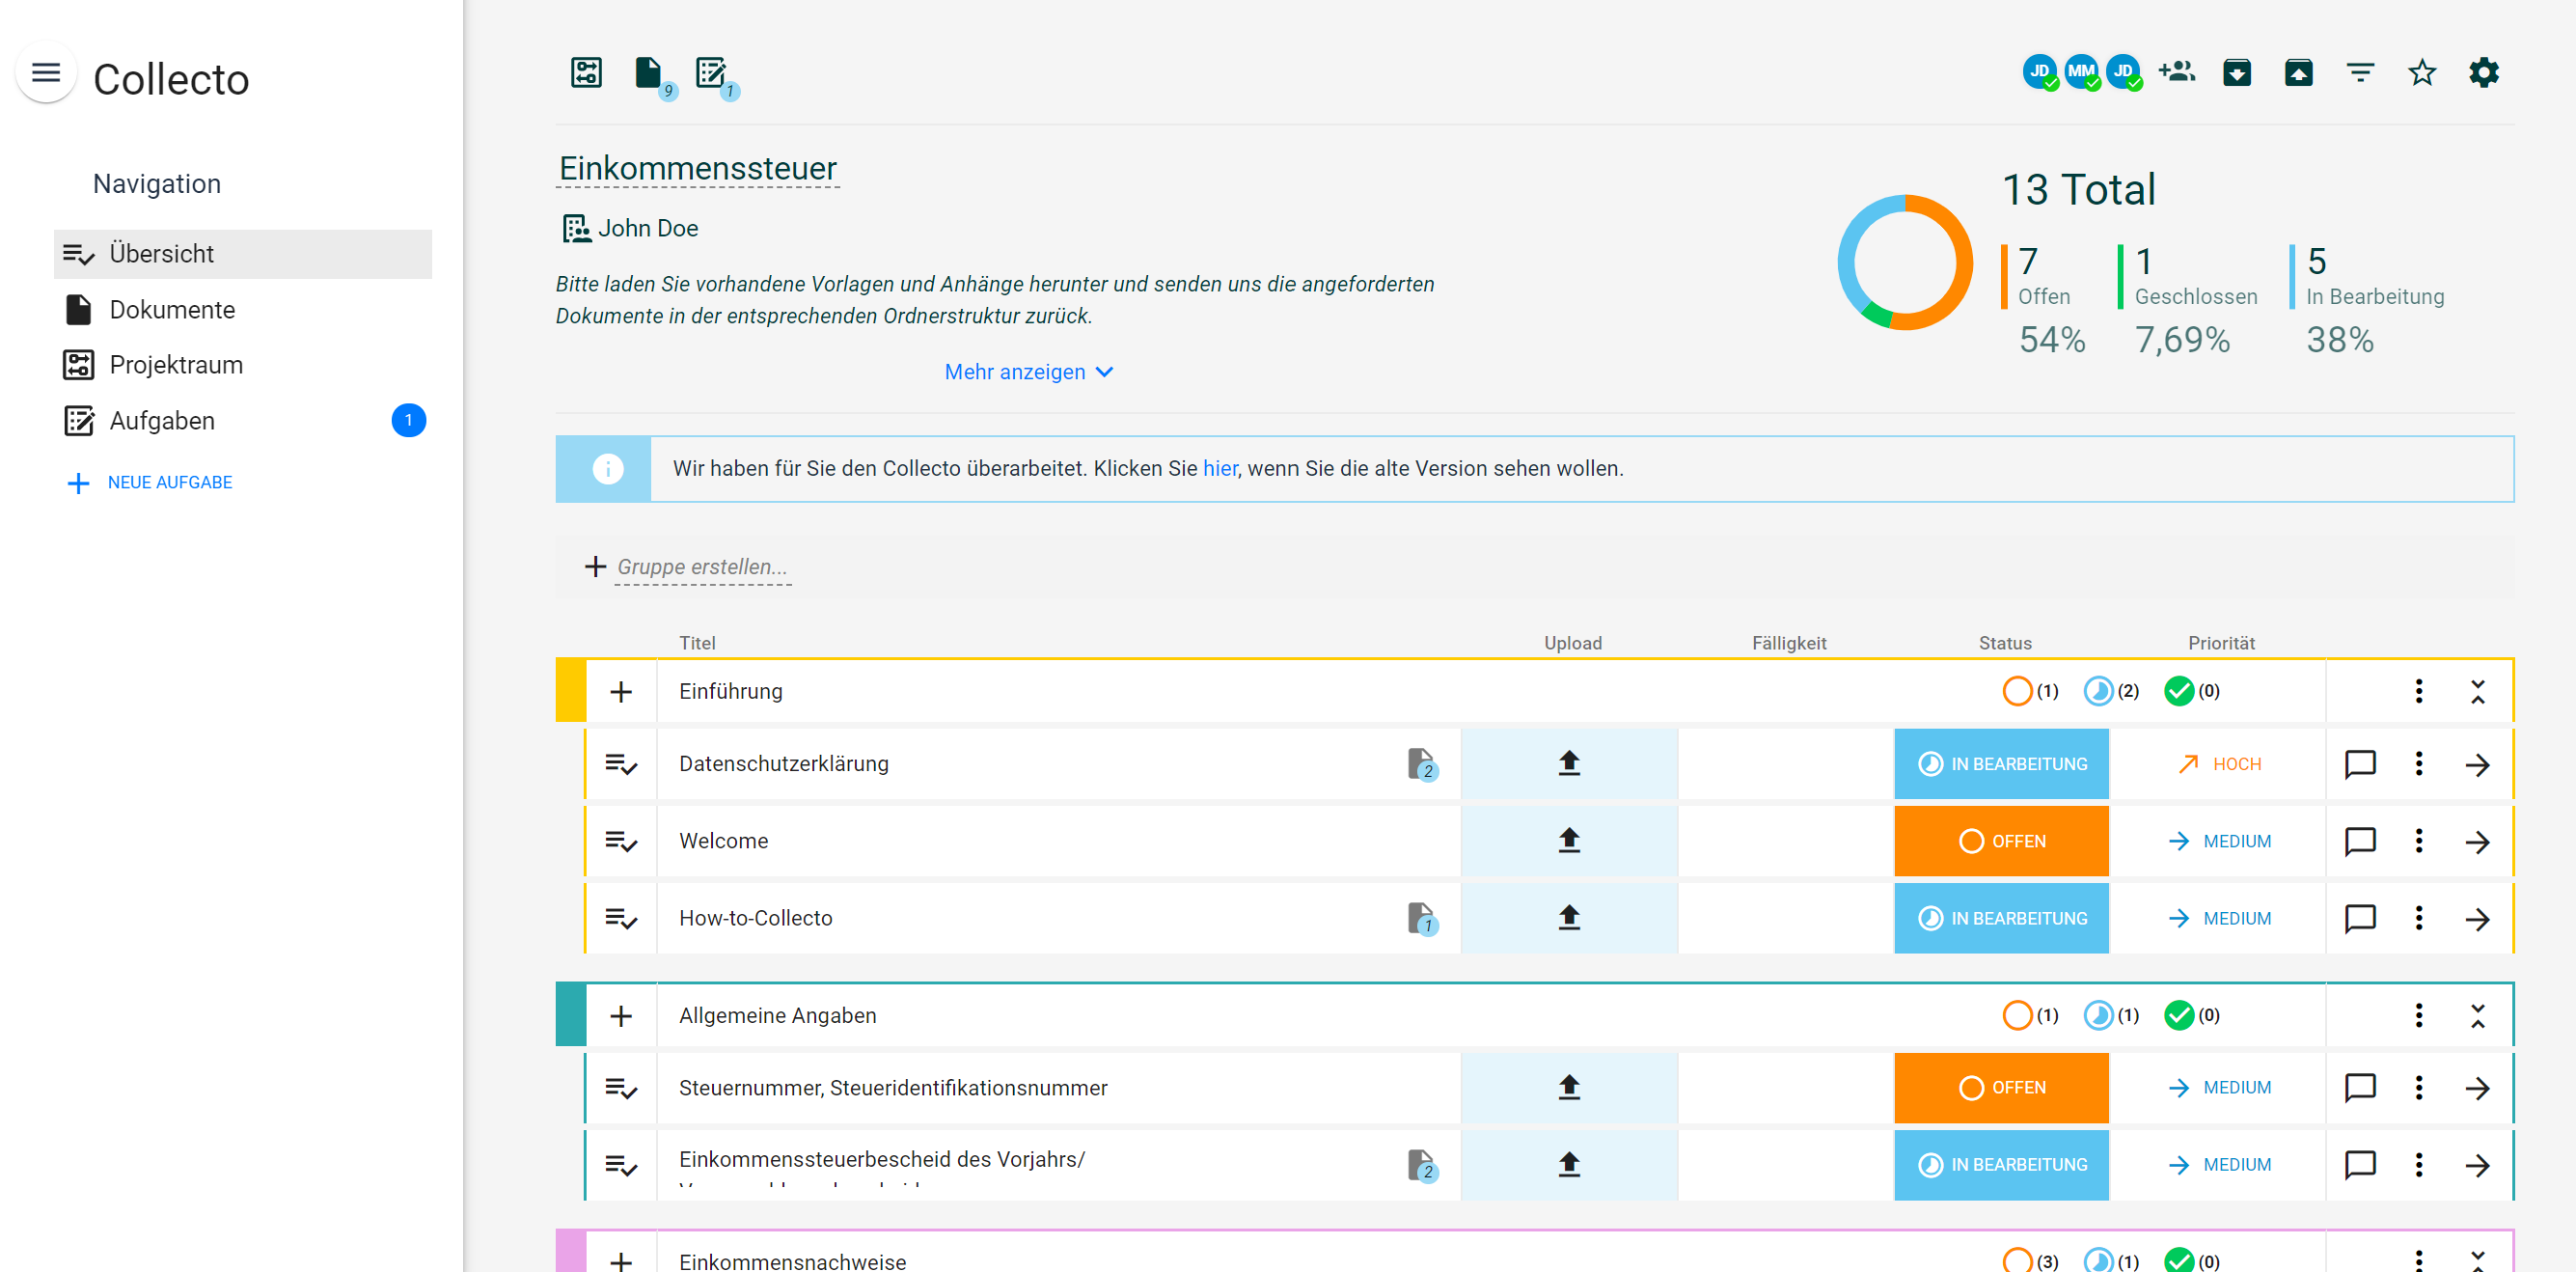Toggle IN BEARBEITUNG status on Einkommenssteuerbescheid row
The height and width of the screenshot is (1272, 2576).
2001,1165
